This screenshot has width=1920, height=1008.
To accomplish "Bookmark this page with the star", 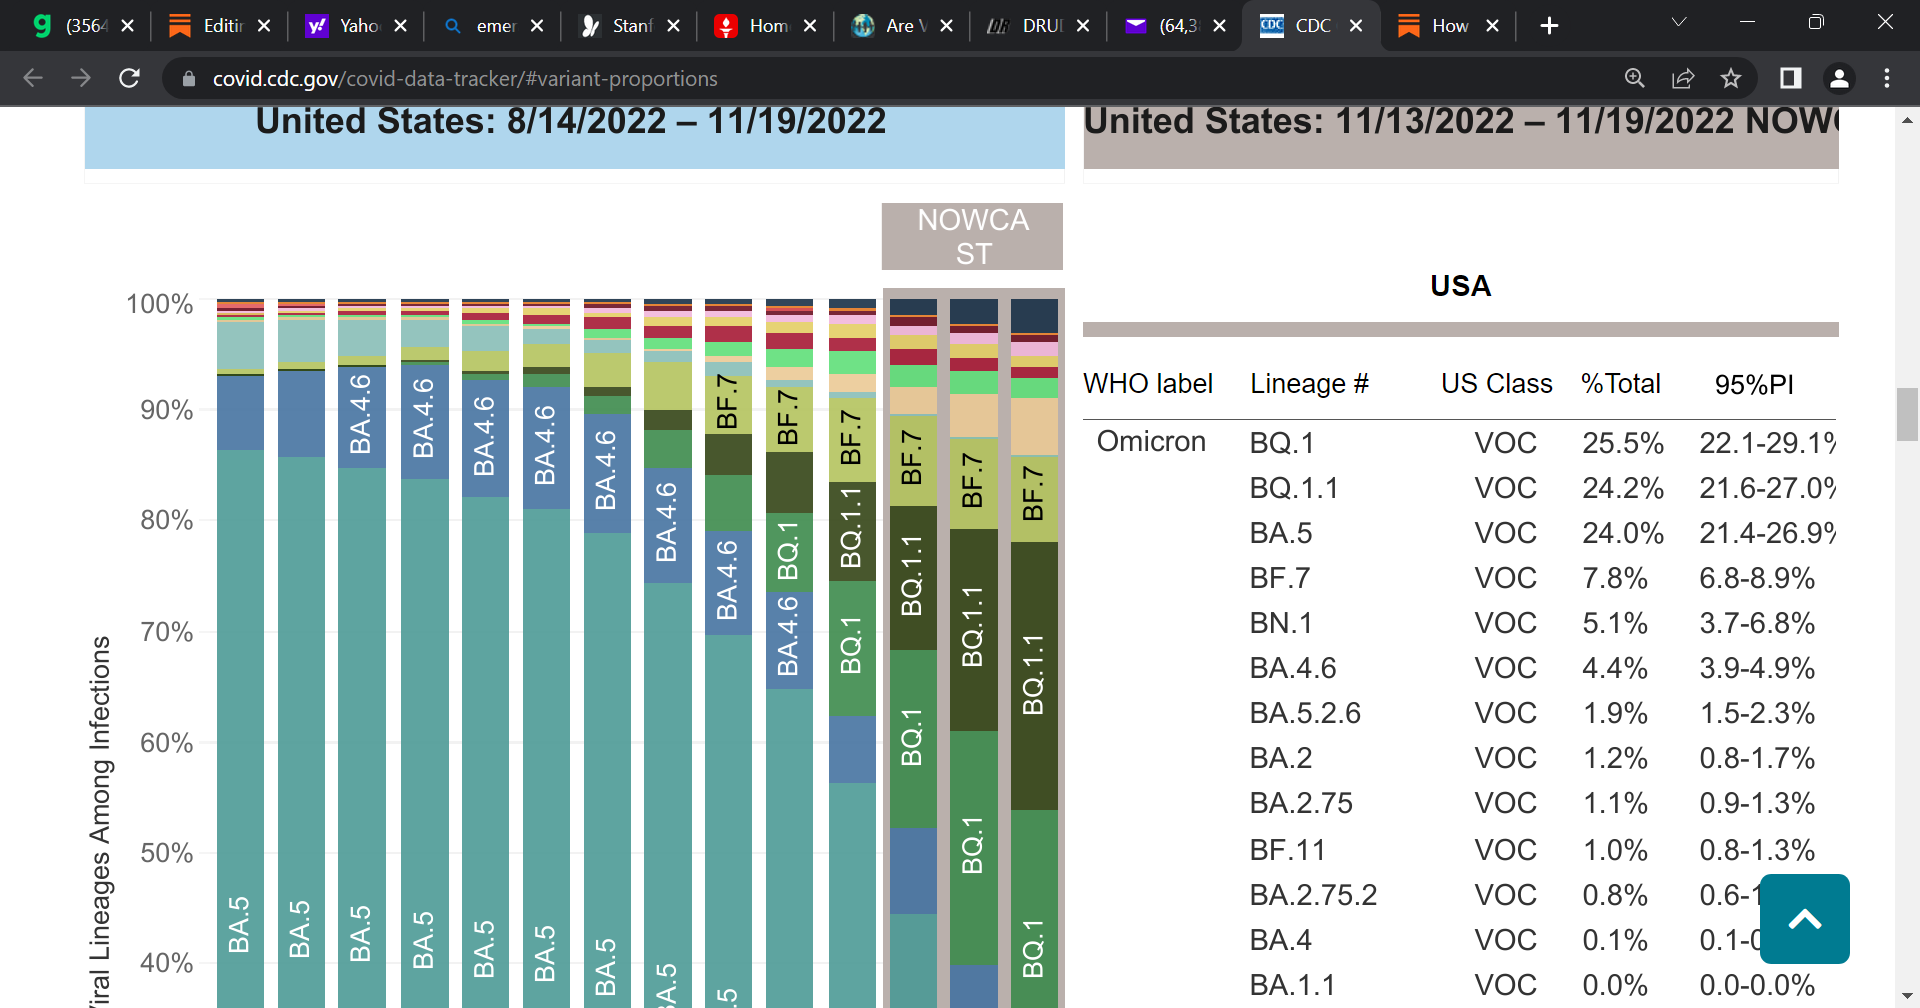I will coord(1731,78).
